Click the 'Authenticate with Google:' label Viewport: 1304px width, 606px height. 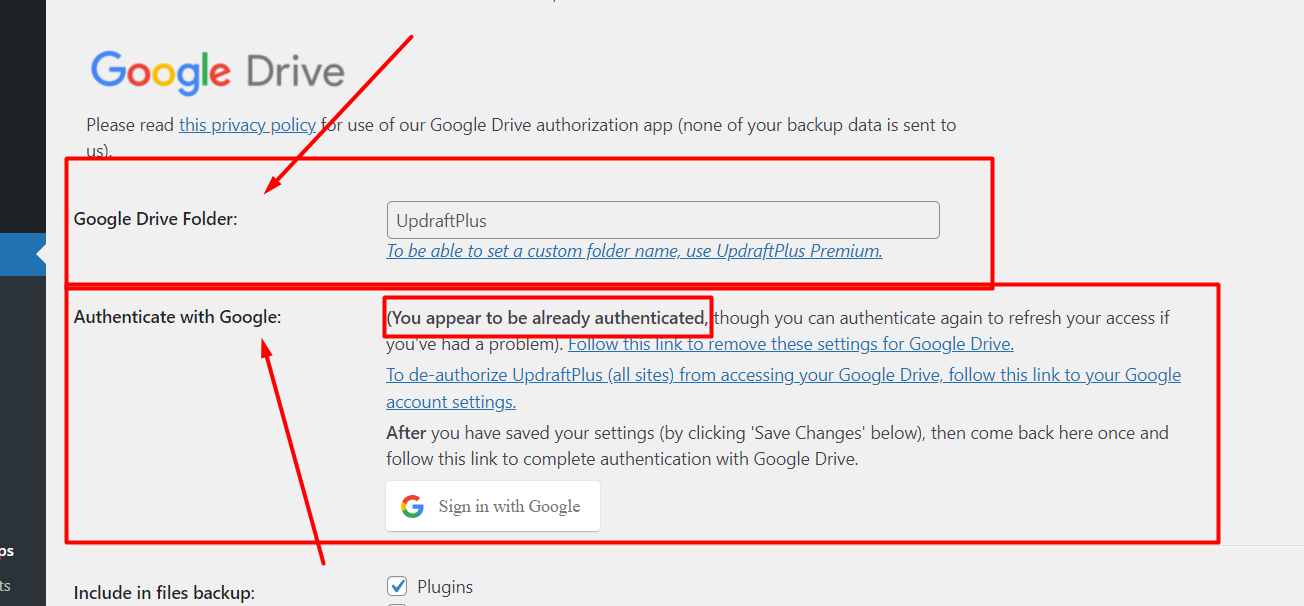coord(178,317)
